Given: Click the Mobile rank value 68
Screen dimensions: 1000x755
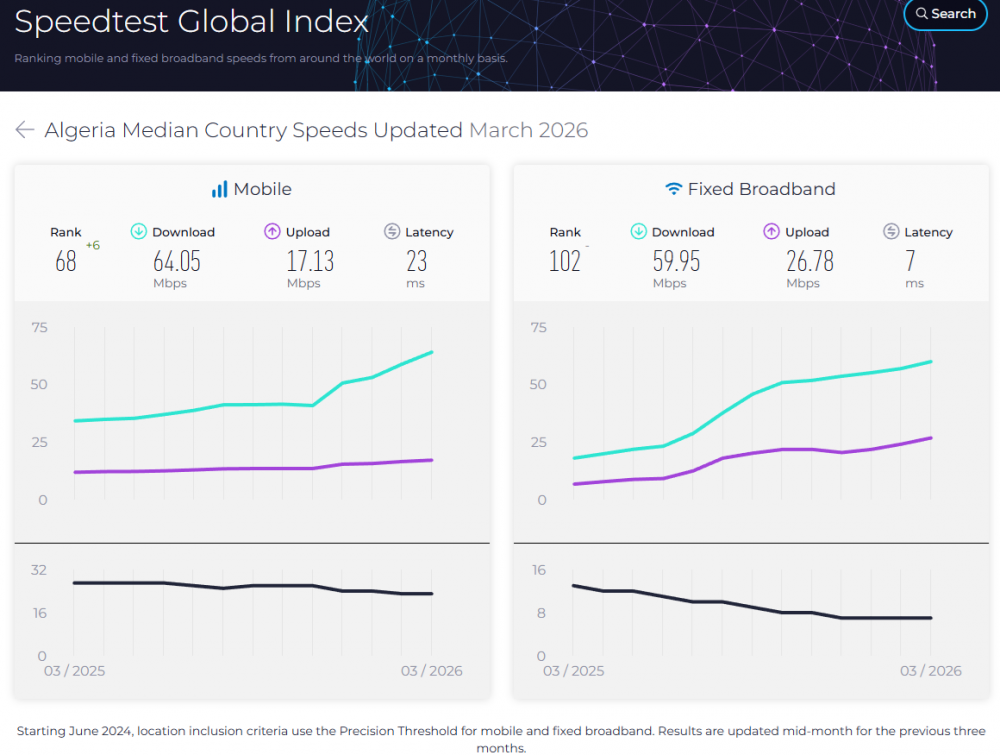Looking at the screenshot, I should point(66,261).
